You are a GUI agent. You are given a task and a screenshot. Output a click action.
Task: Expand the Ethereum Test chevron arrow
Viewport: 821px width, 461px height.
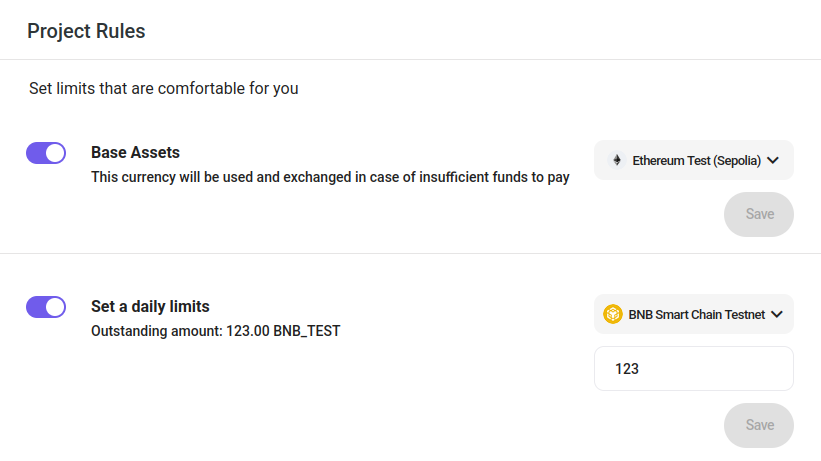(773, 160)
